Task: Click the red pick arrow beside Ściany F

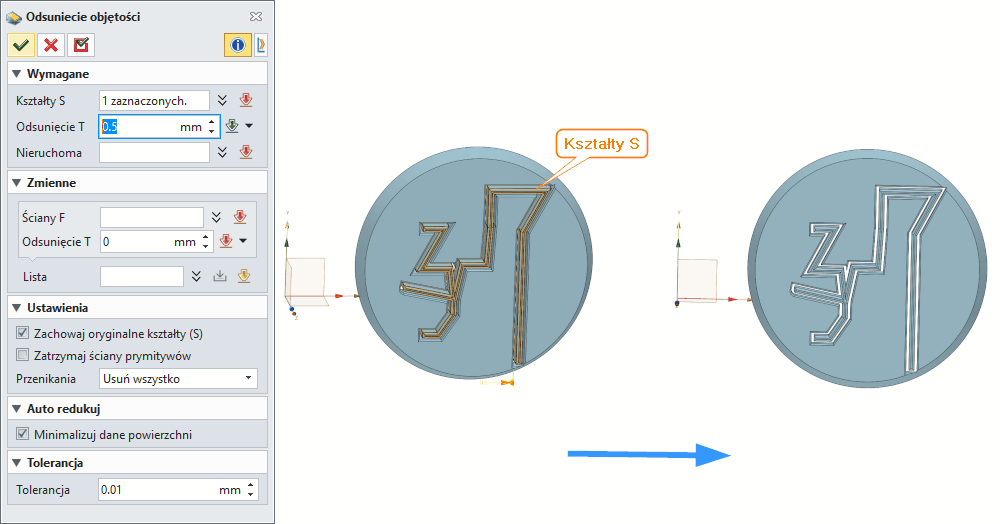Action: click(x=239, y=217)
